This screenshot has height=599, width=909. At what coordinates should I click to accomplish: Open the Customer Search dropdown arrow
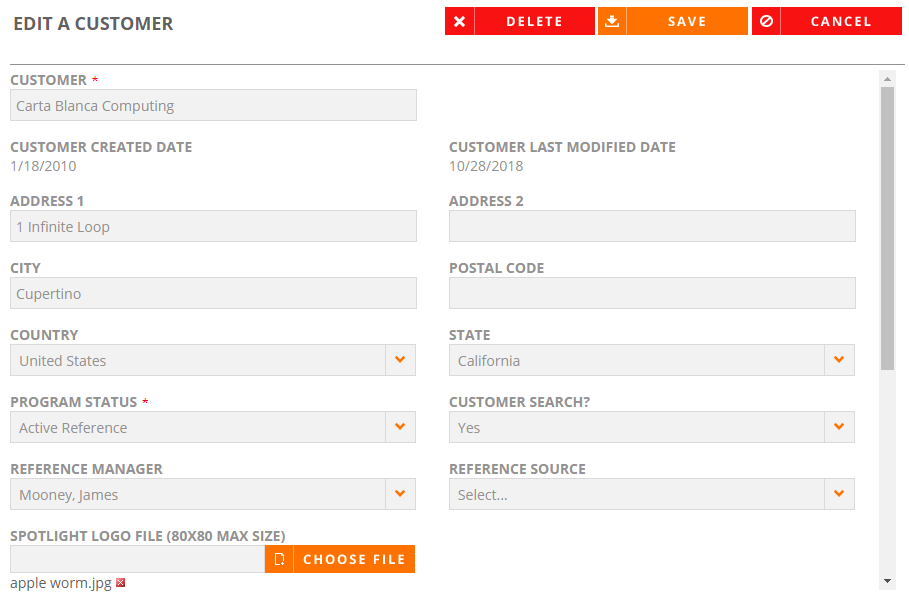[x=839, y=427]
